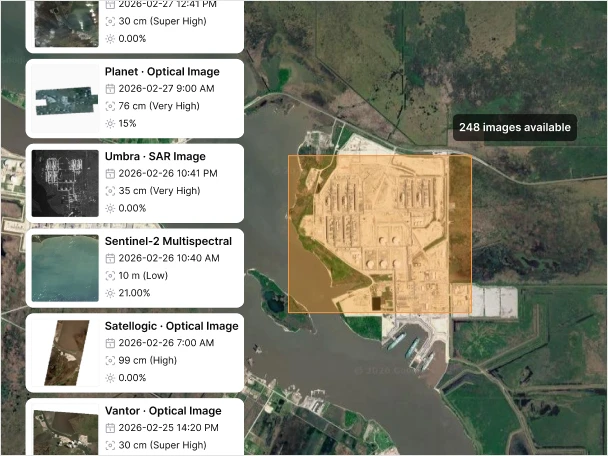The image size is (608, 456).
Task: Select the Vantor · Optical Image title
Action: tap(163, 411)
